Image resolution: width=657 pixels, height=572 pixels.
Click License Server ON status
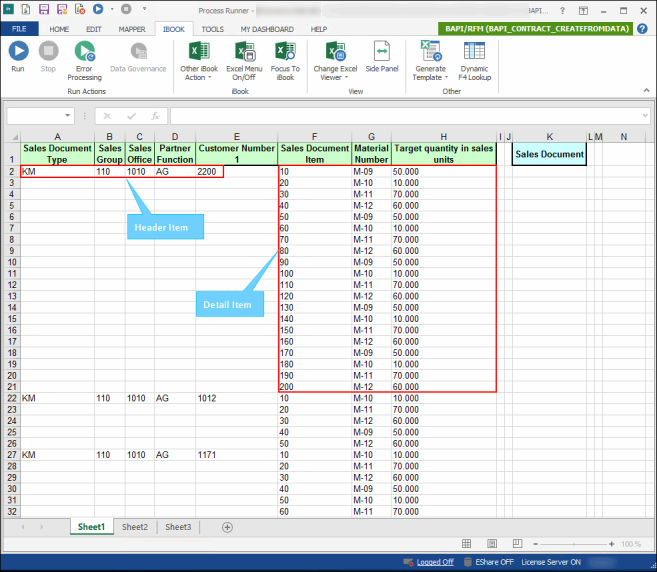tap(551, 562)
